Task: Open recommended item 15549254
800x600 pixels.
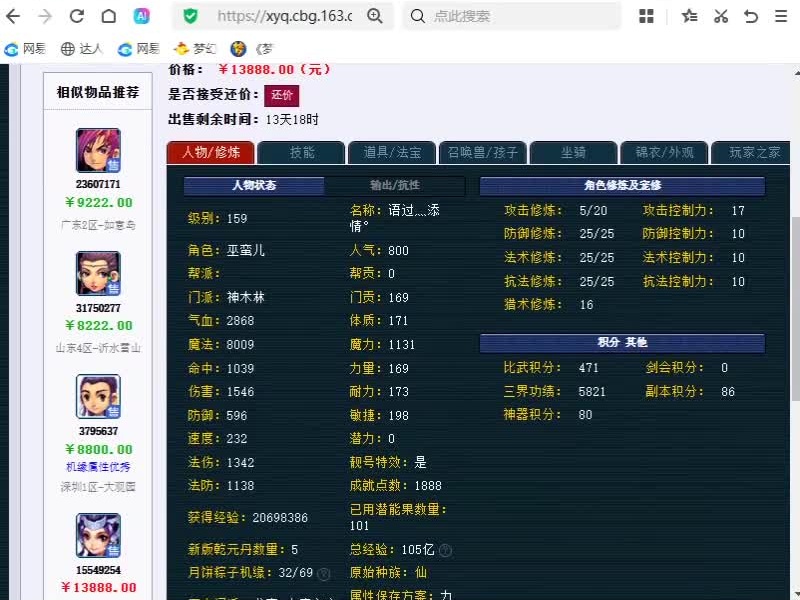Action: pos(98,570)
